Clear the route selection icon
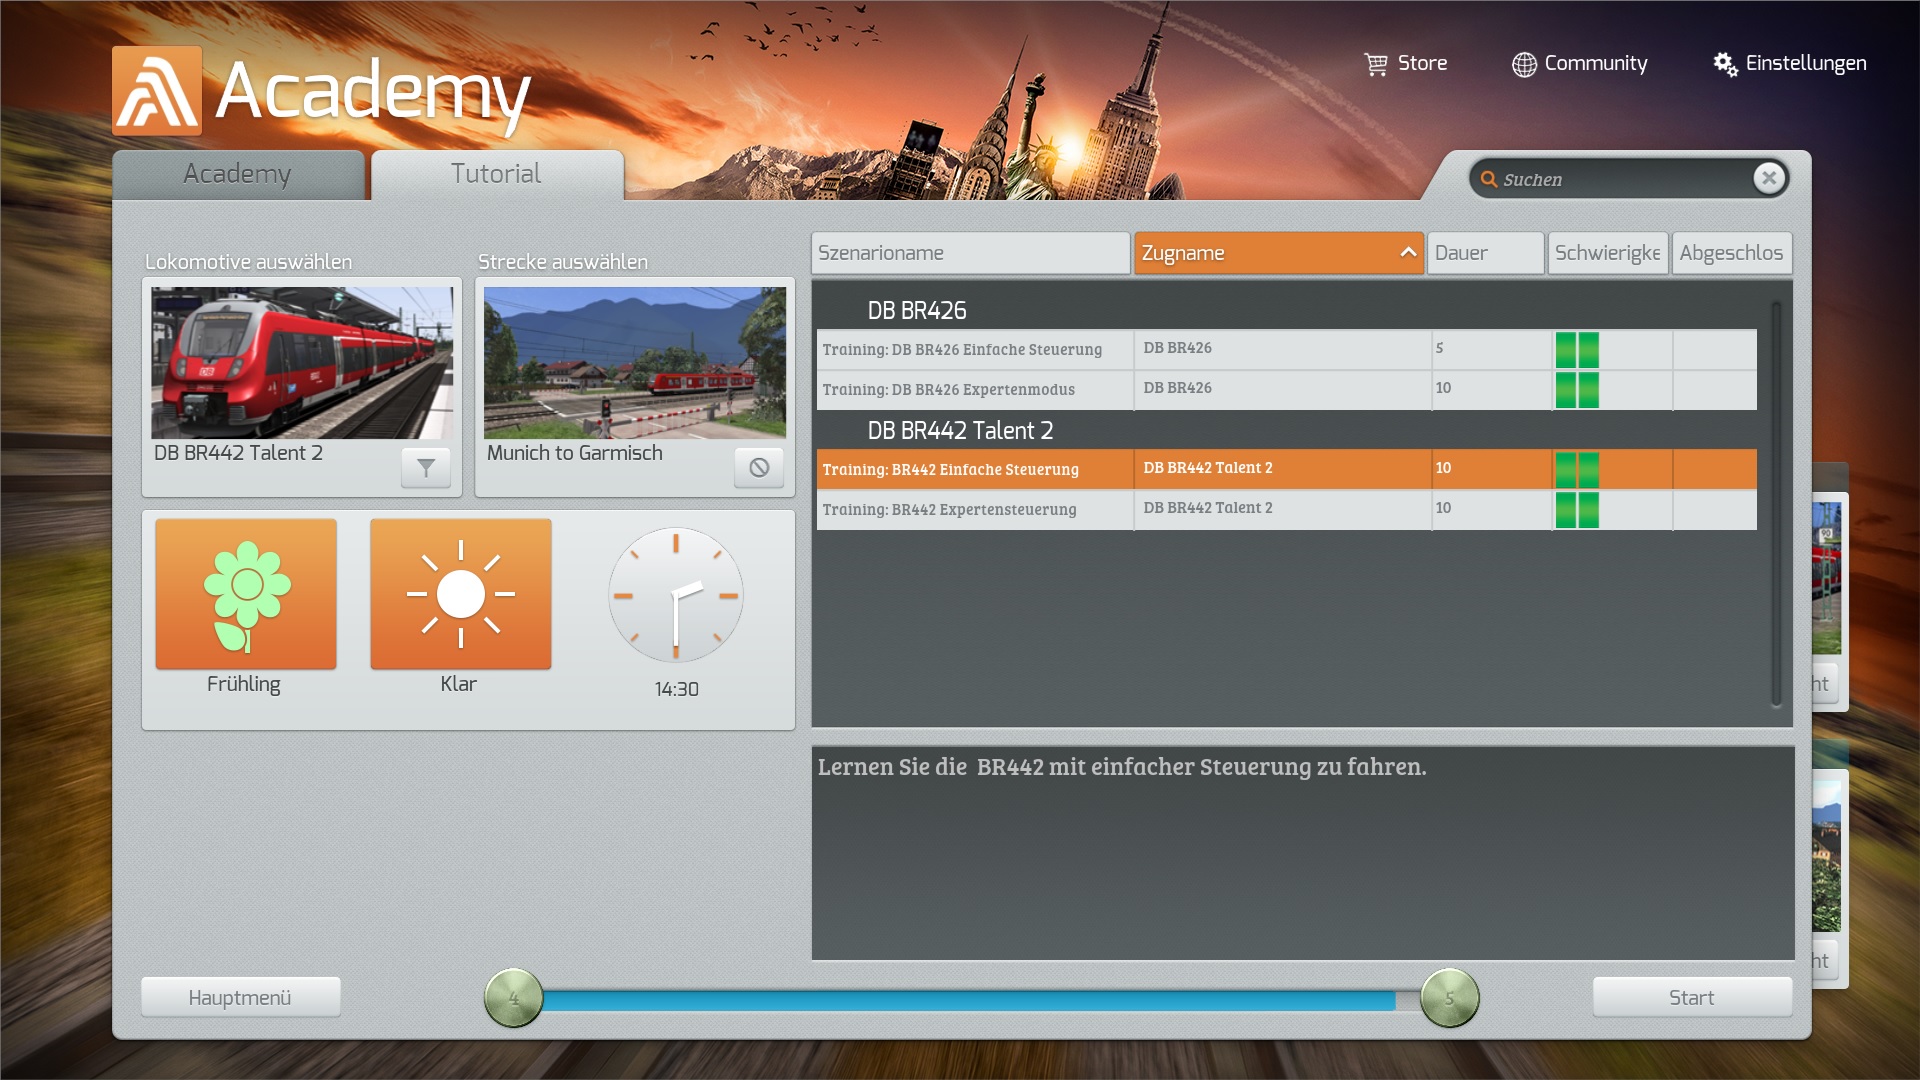This screenshot has width=1920, height=1080. [759, 467]
